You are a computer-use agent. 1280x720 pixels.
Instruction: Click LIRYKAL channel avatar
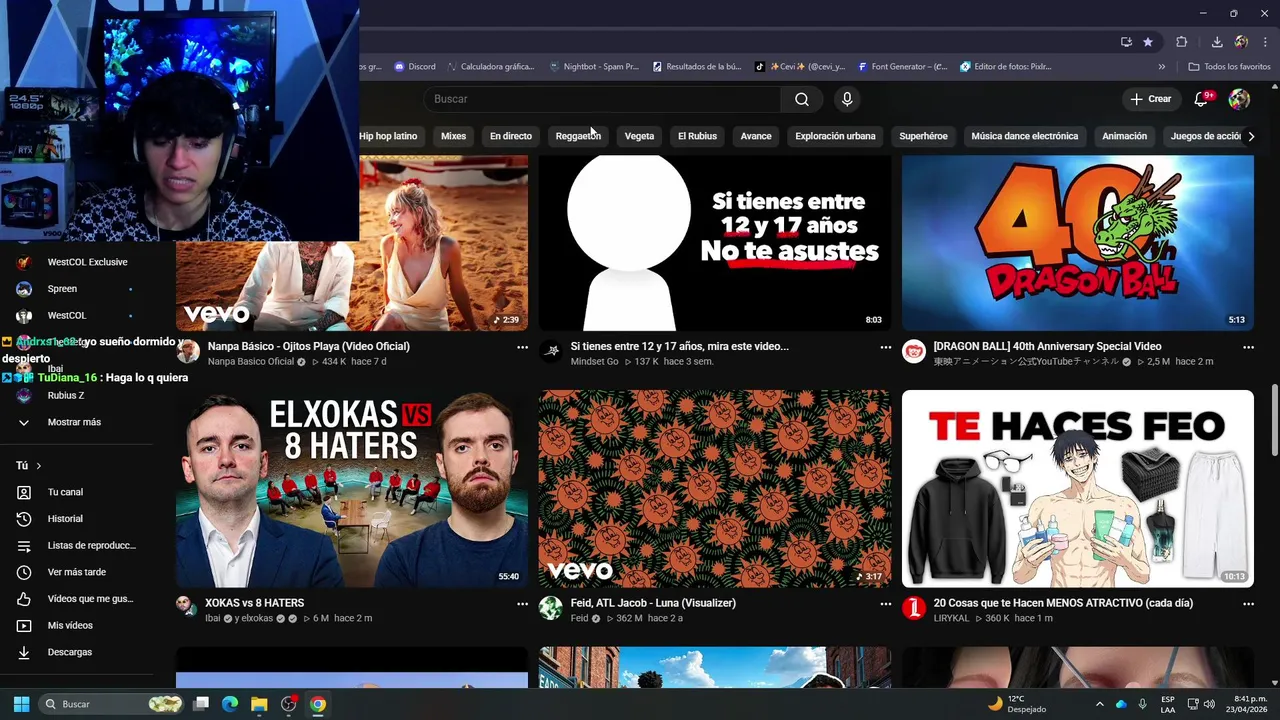(914, 608)
